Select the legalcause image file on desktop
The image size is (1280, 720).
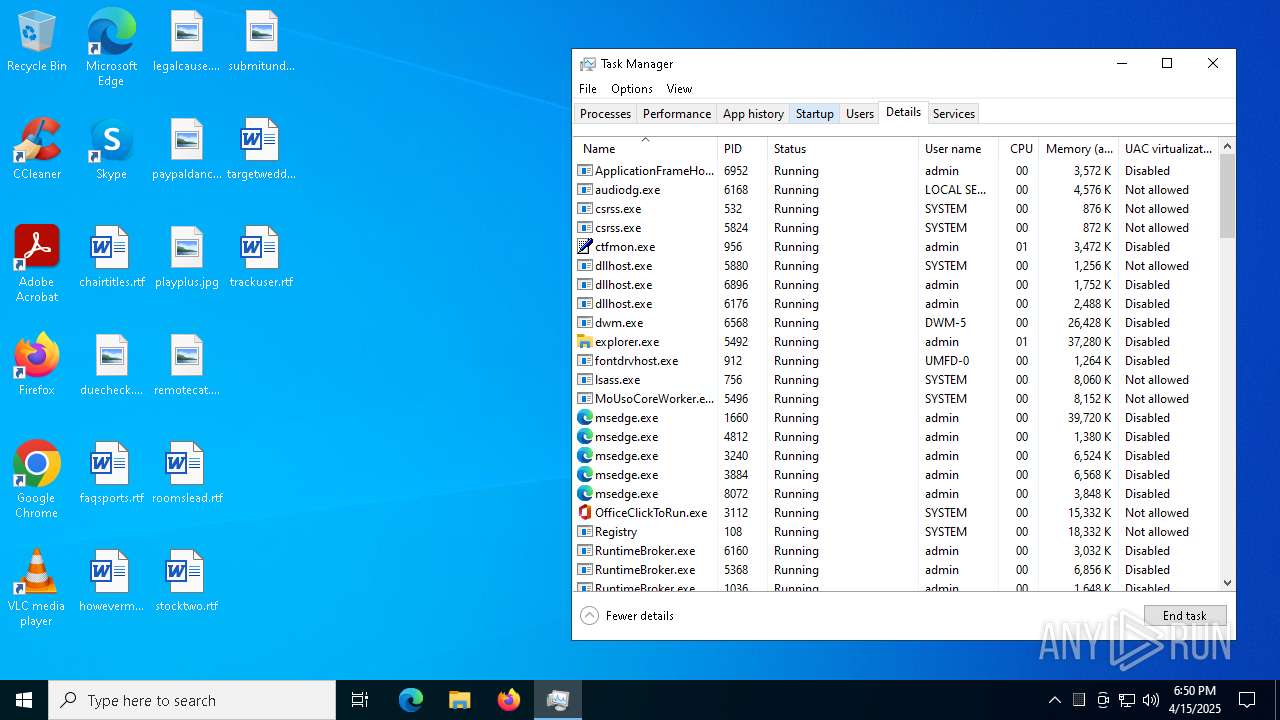pos(186,43)
